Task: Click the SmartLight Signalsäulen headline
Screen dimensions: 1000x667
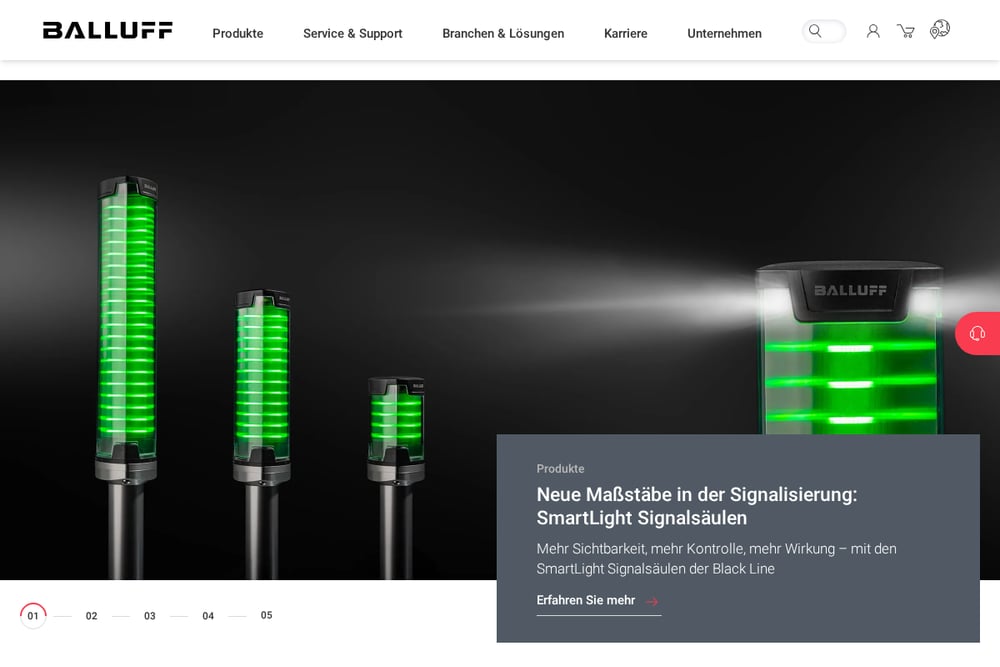Action: (x=696, y=506)
